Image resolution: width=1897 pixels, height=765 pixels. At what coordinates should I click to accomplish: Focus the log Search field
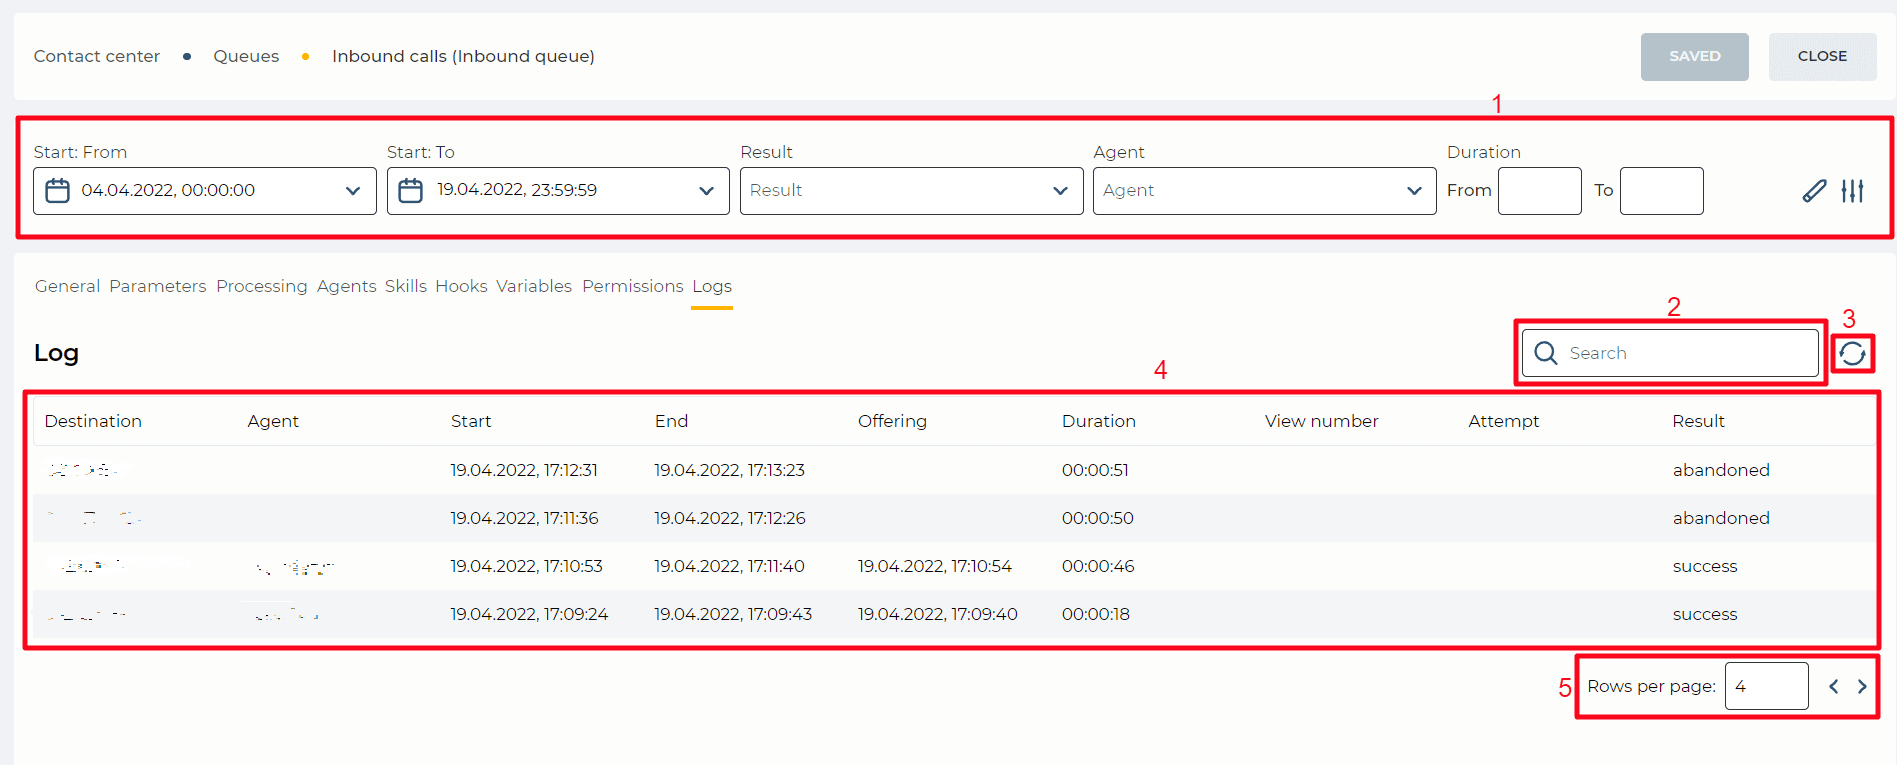click(x=1670, y=353)
